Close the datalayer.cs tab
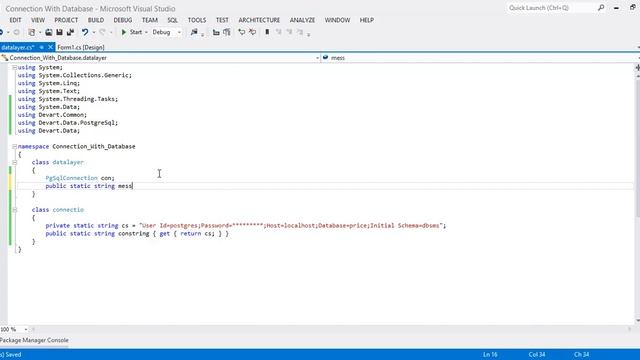Screen dimensions: 640x360 [51, 47]
